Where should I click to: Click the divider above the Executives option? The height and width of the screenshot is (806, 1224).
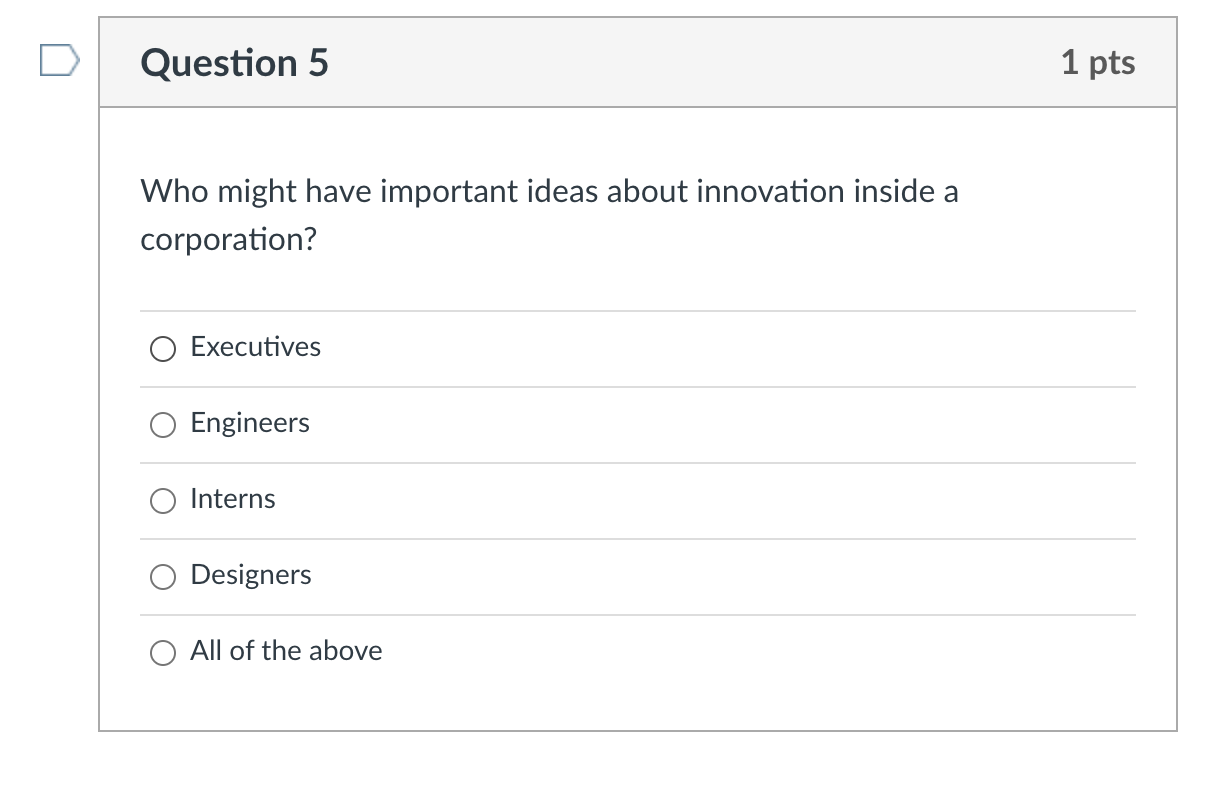[x=638, y=310]
